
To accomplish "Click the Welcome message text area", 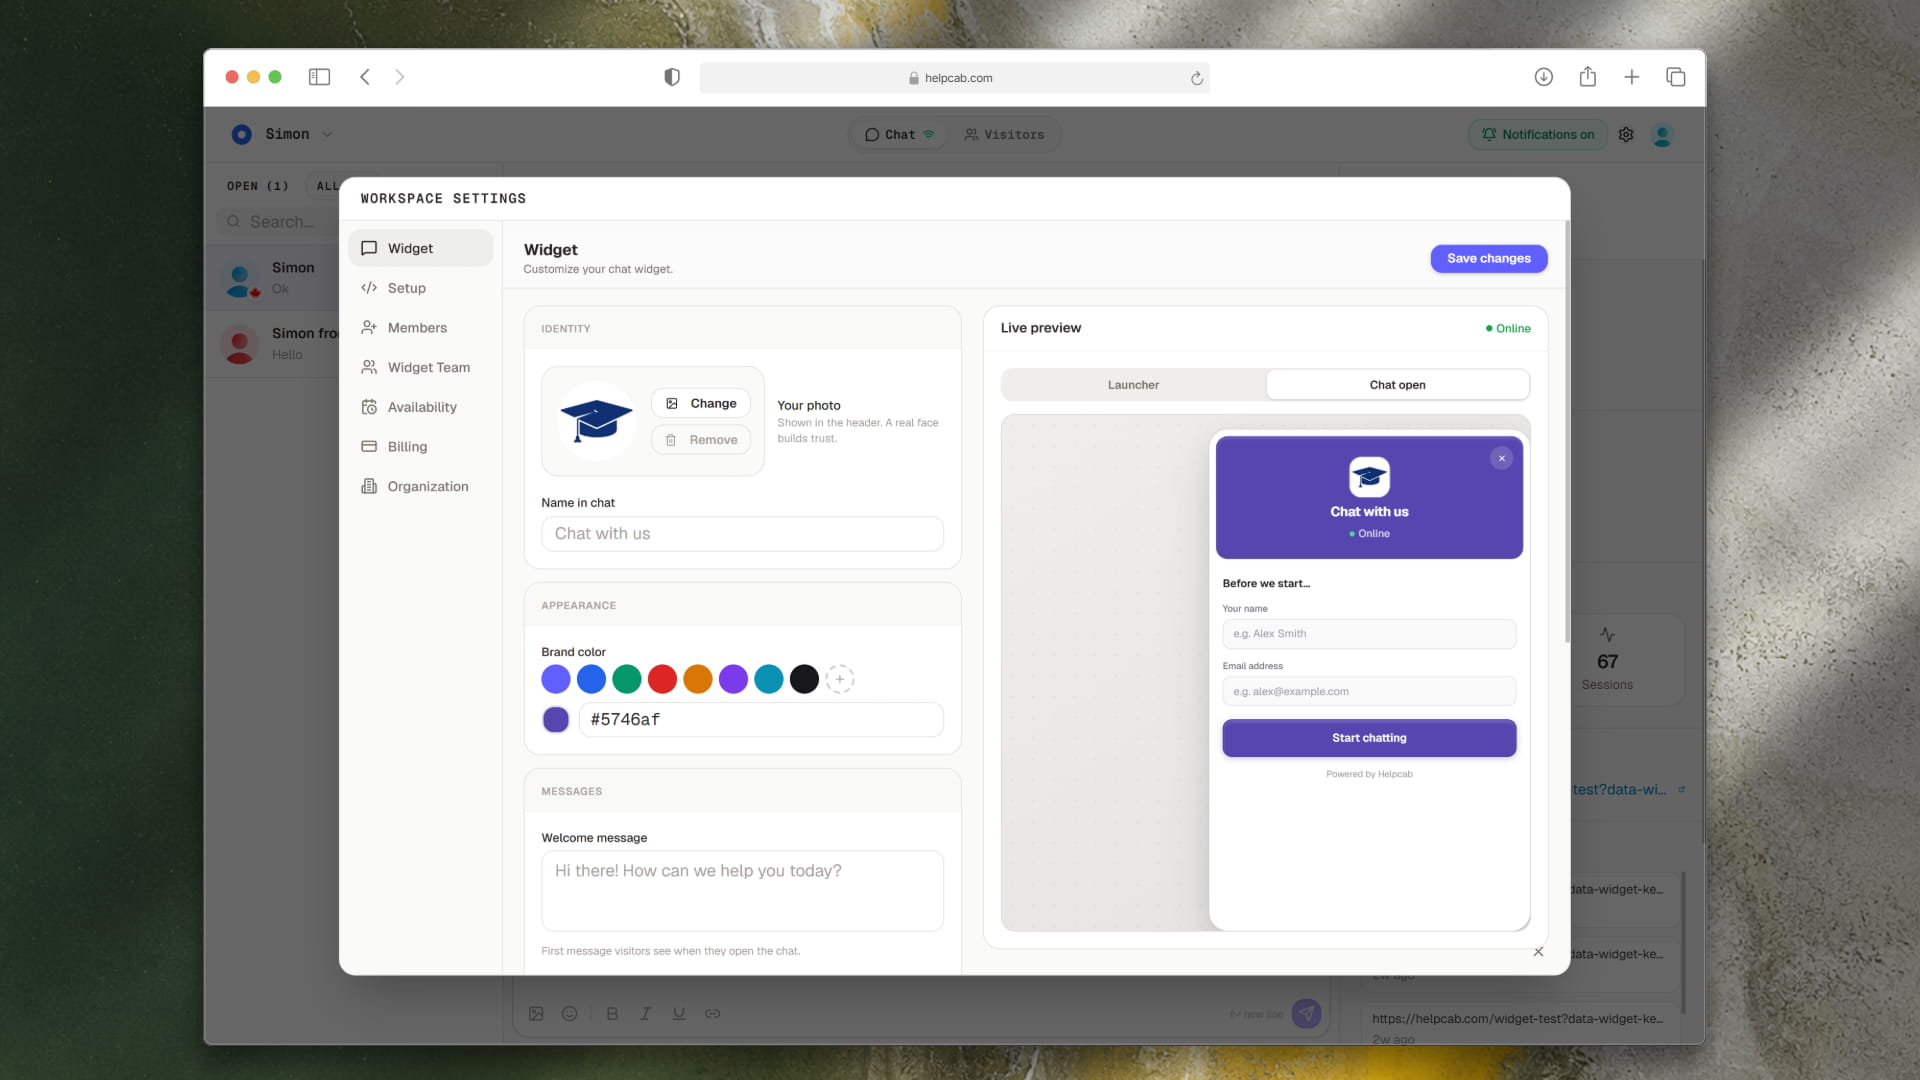I will click(x=742, y=891).
